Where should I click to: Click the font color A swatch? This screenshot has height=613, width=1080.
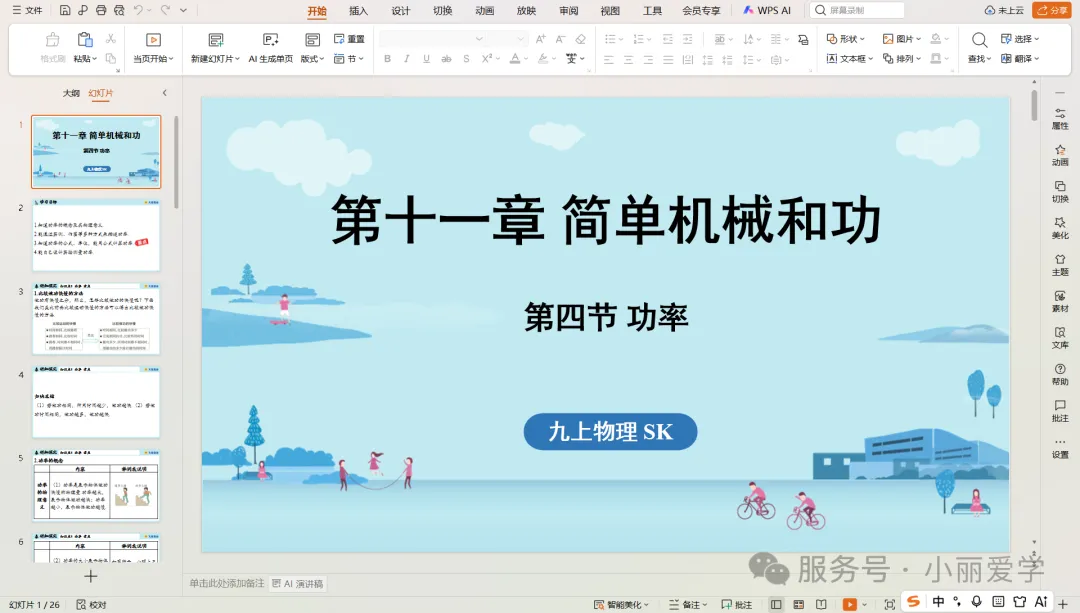(515, 59)
